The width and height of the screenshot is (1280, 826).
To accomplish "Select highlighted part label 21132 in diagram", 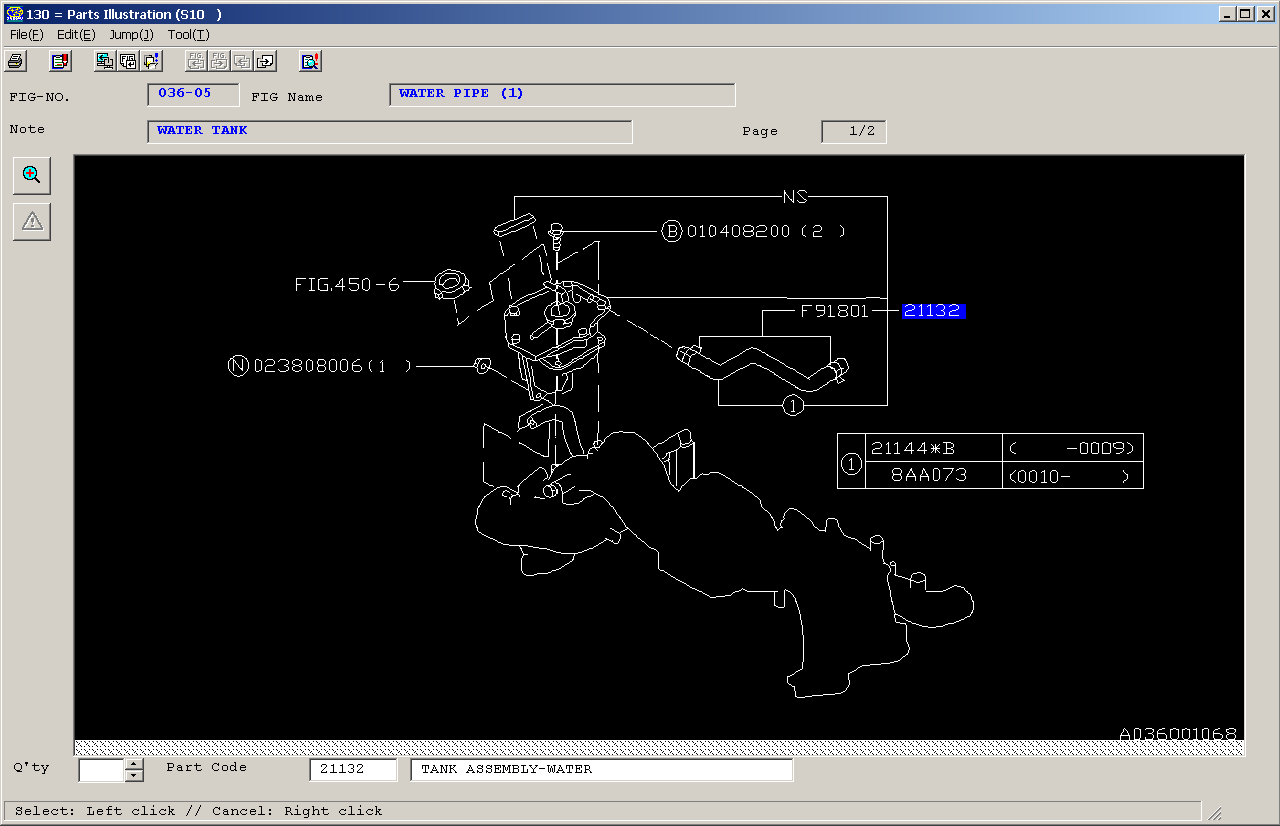I will click(x=933, y=311).
